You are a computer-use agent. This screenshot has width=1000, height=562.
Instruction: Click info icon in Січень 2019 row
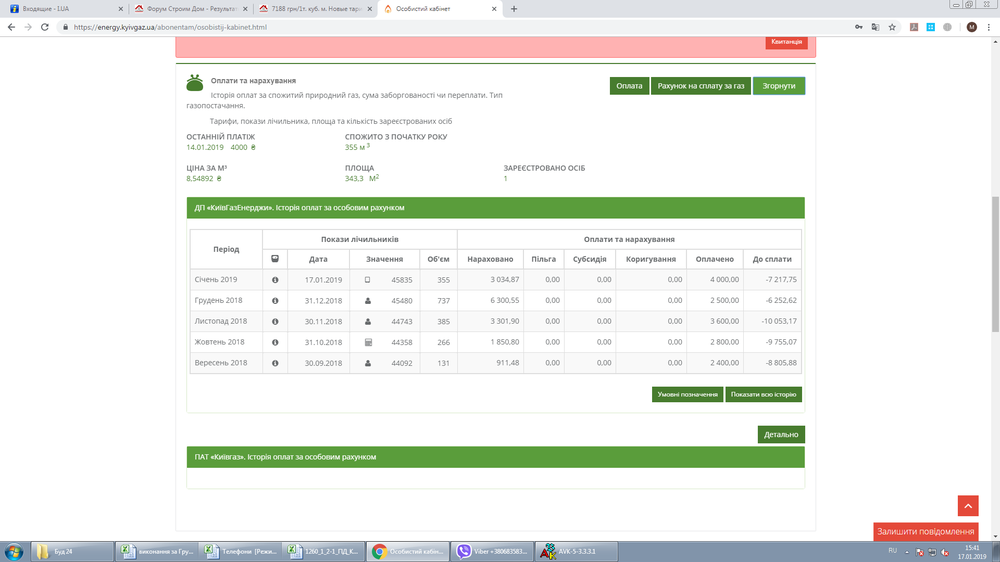pyautogui.click(x=275, y=279)
